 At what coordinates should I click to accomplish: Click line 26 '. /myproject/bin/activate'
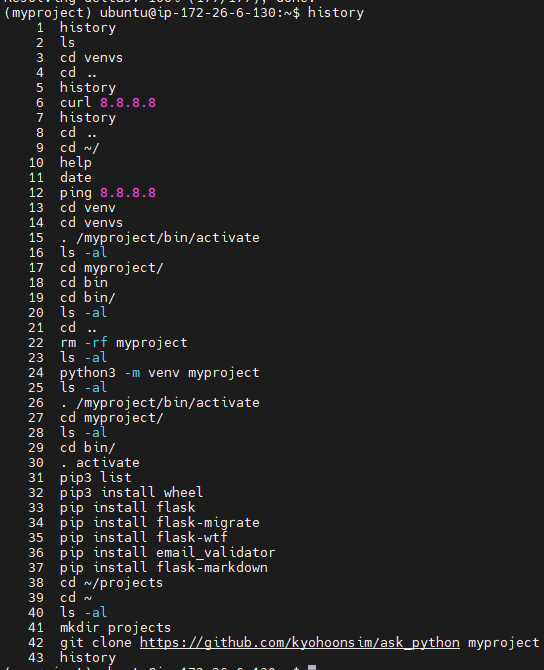click(159, 403)
